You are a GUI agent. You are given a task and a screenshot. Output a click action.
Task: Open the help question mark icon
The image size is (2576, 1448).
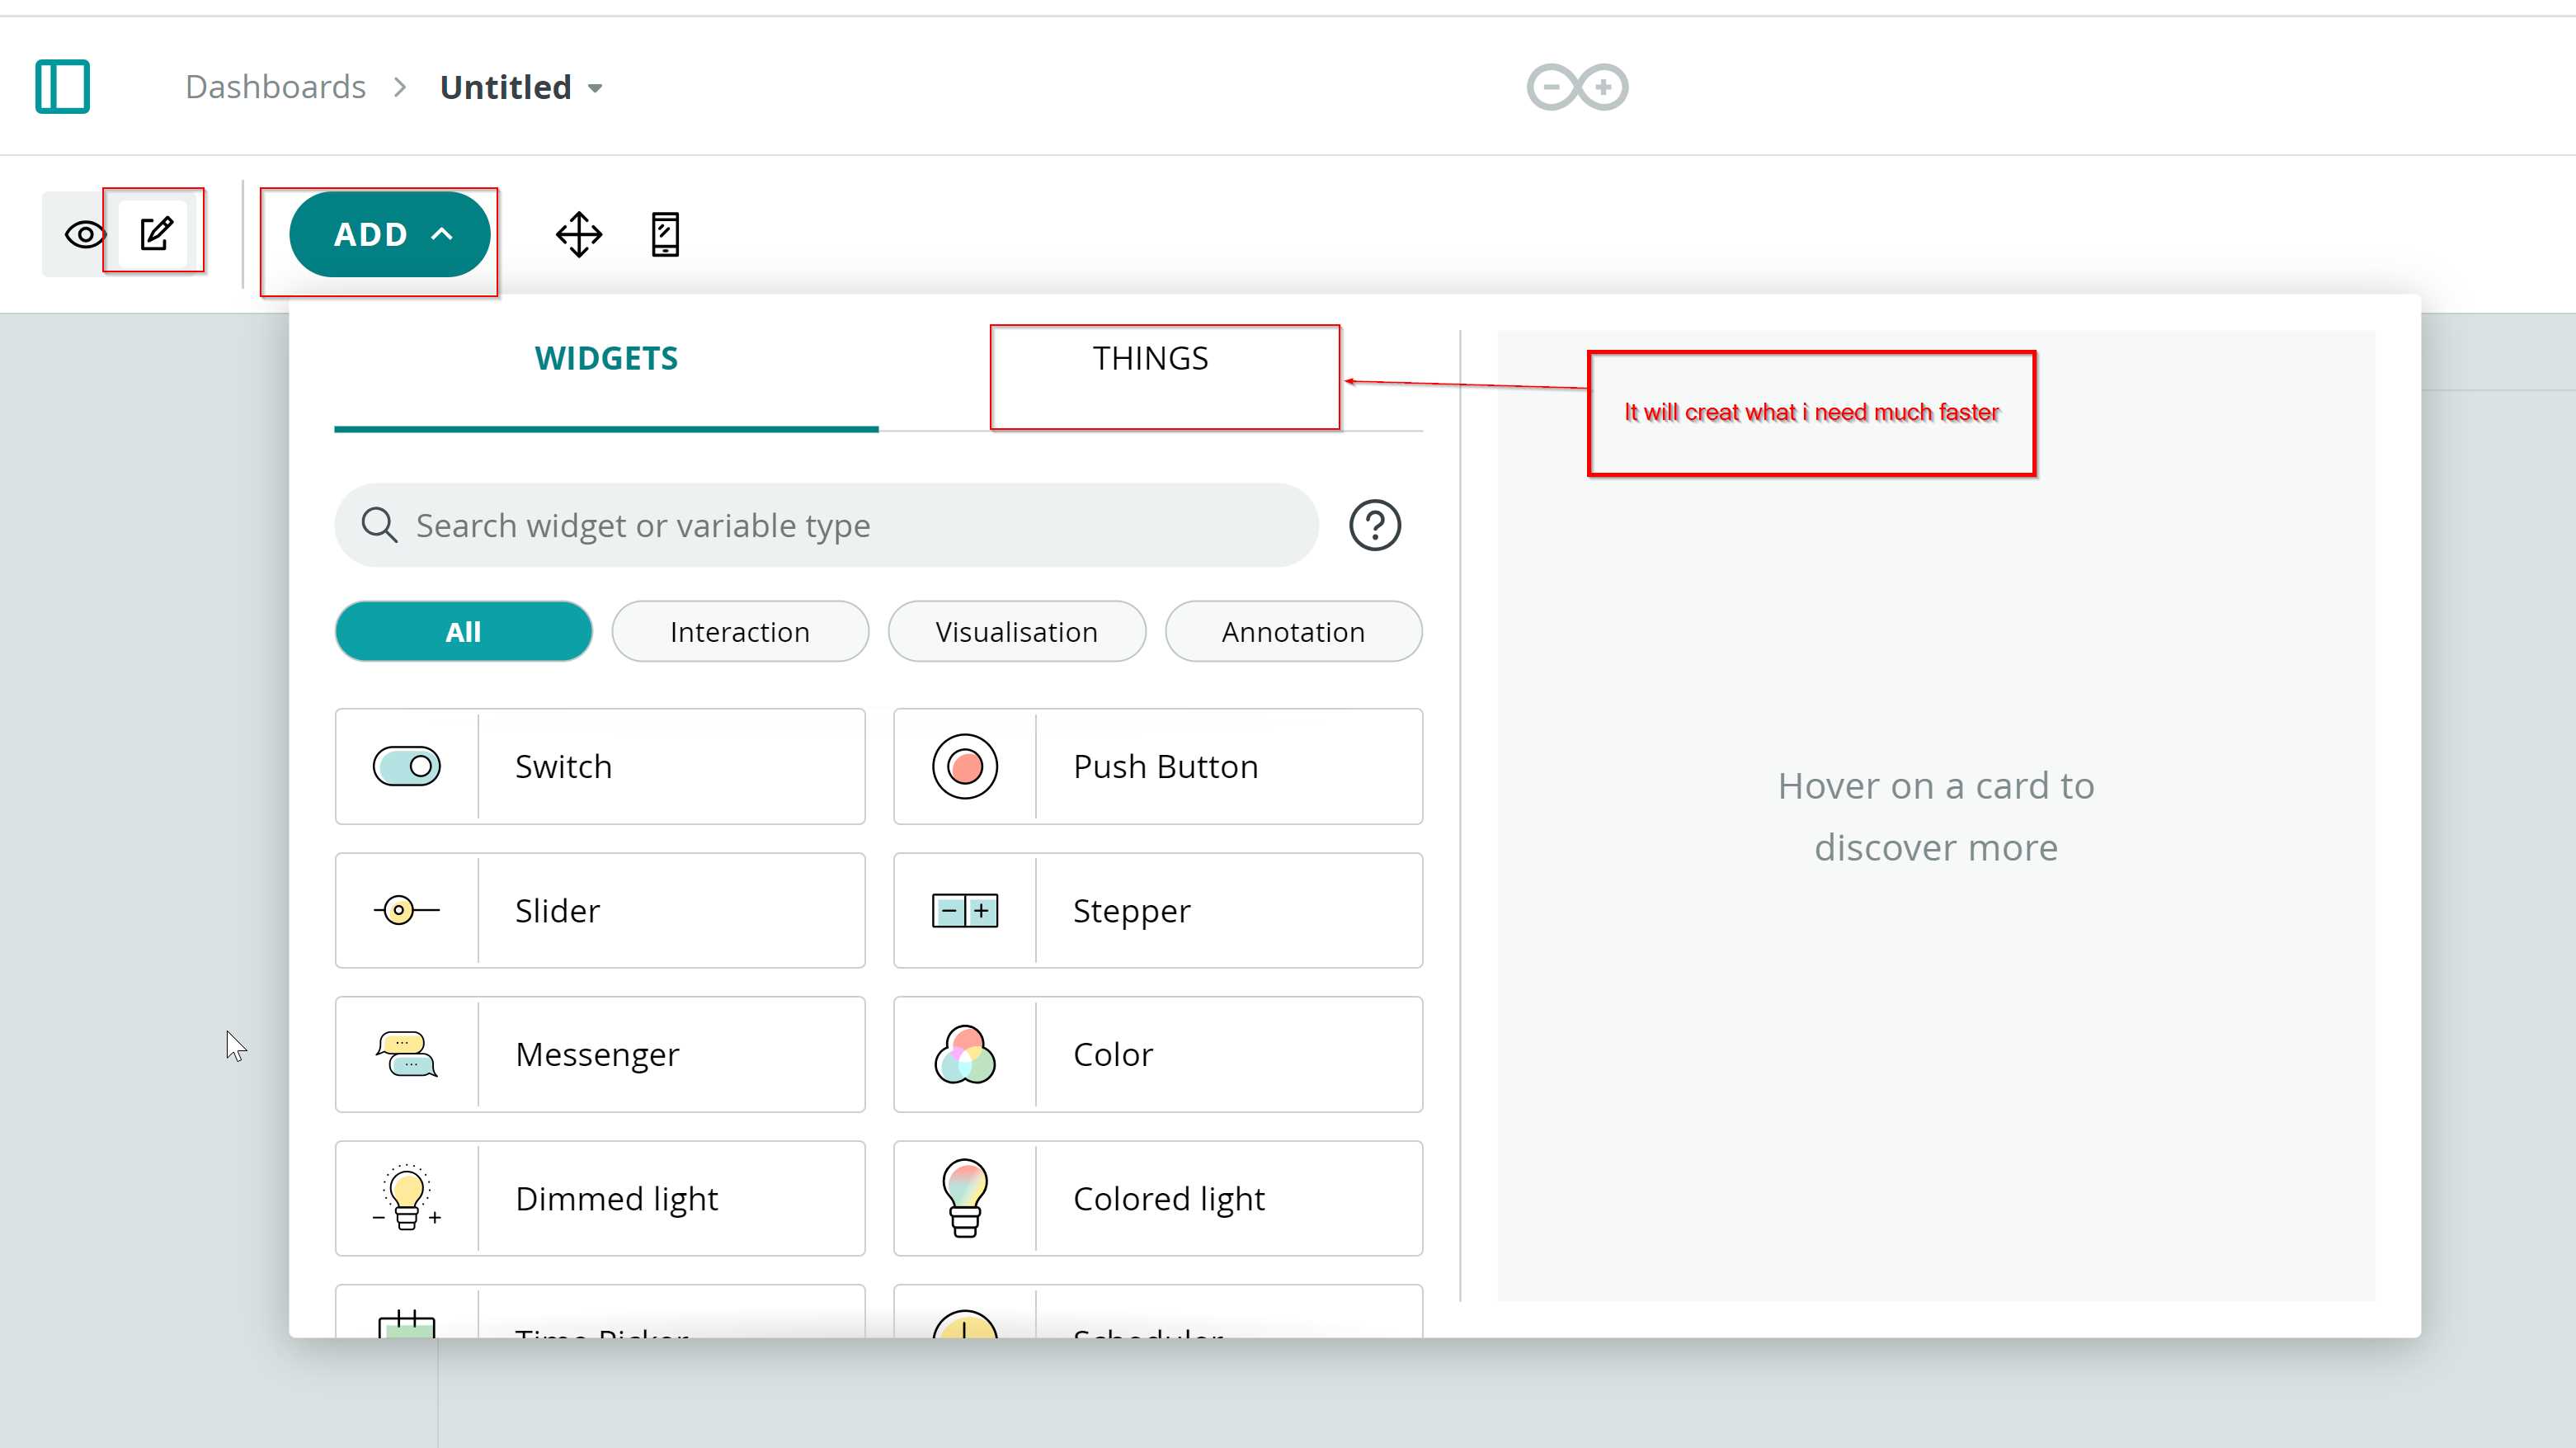(1375, 525)
